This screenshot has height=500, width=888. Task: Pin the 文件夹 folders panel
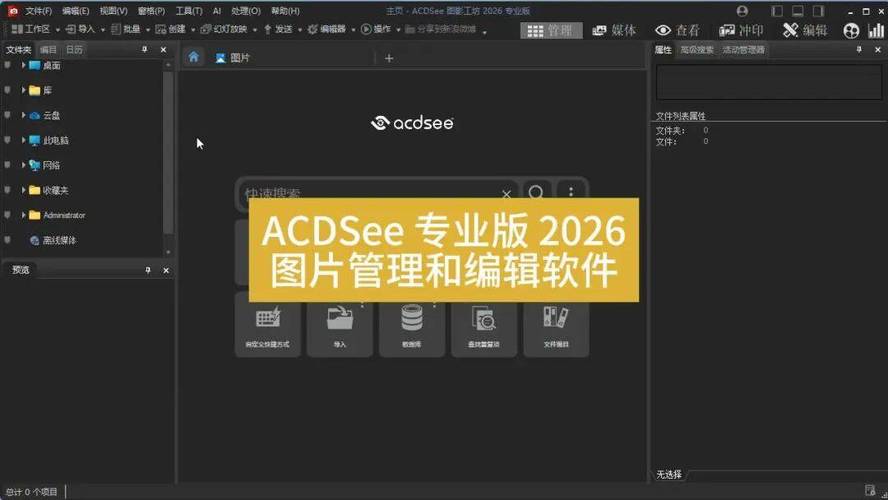(144, 50)
